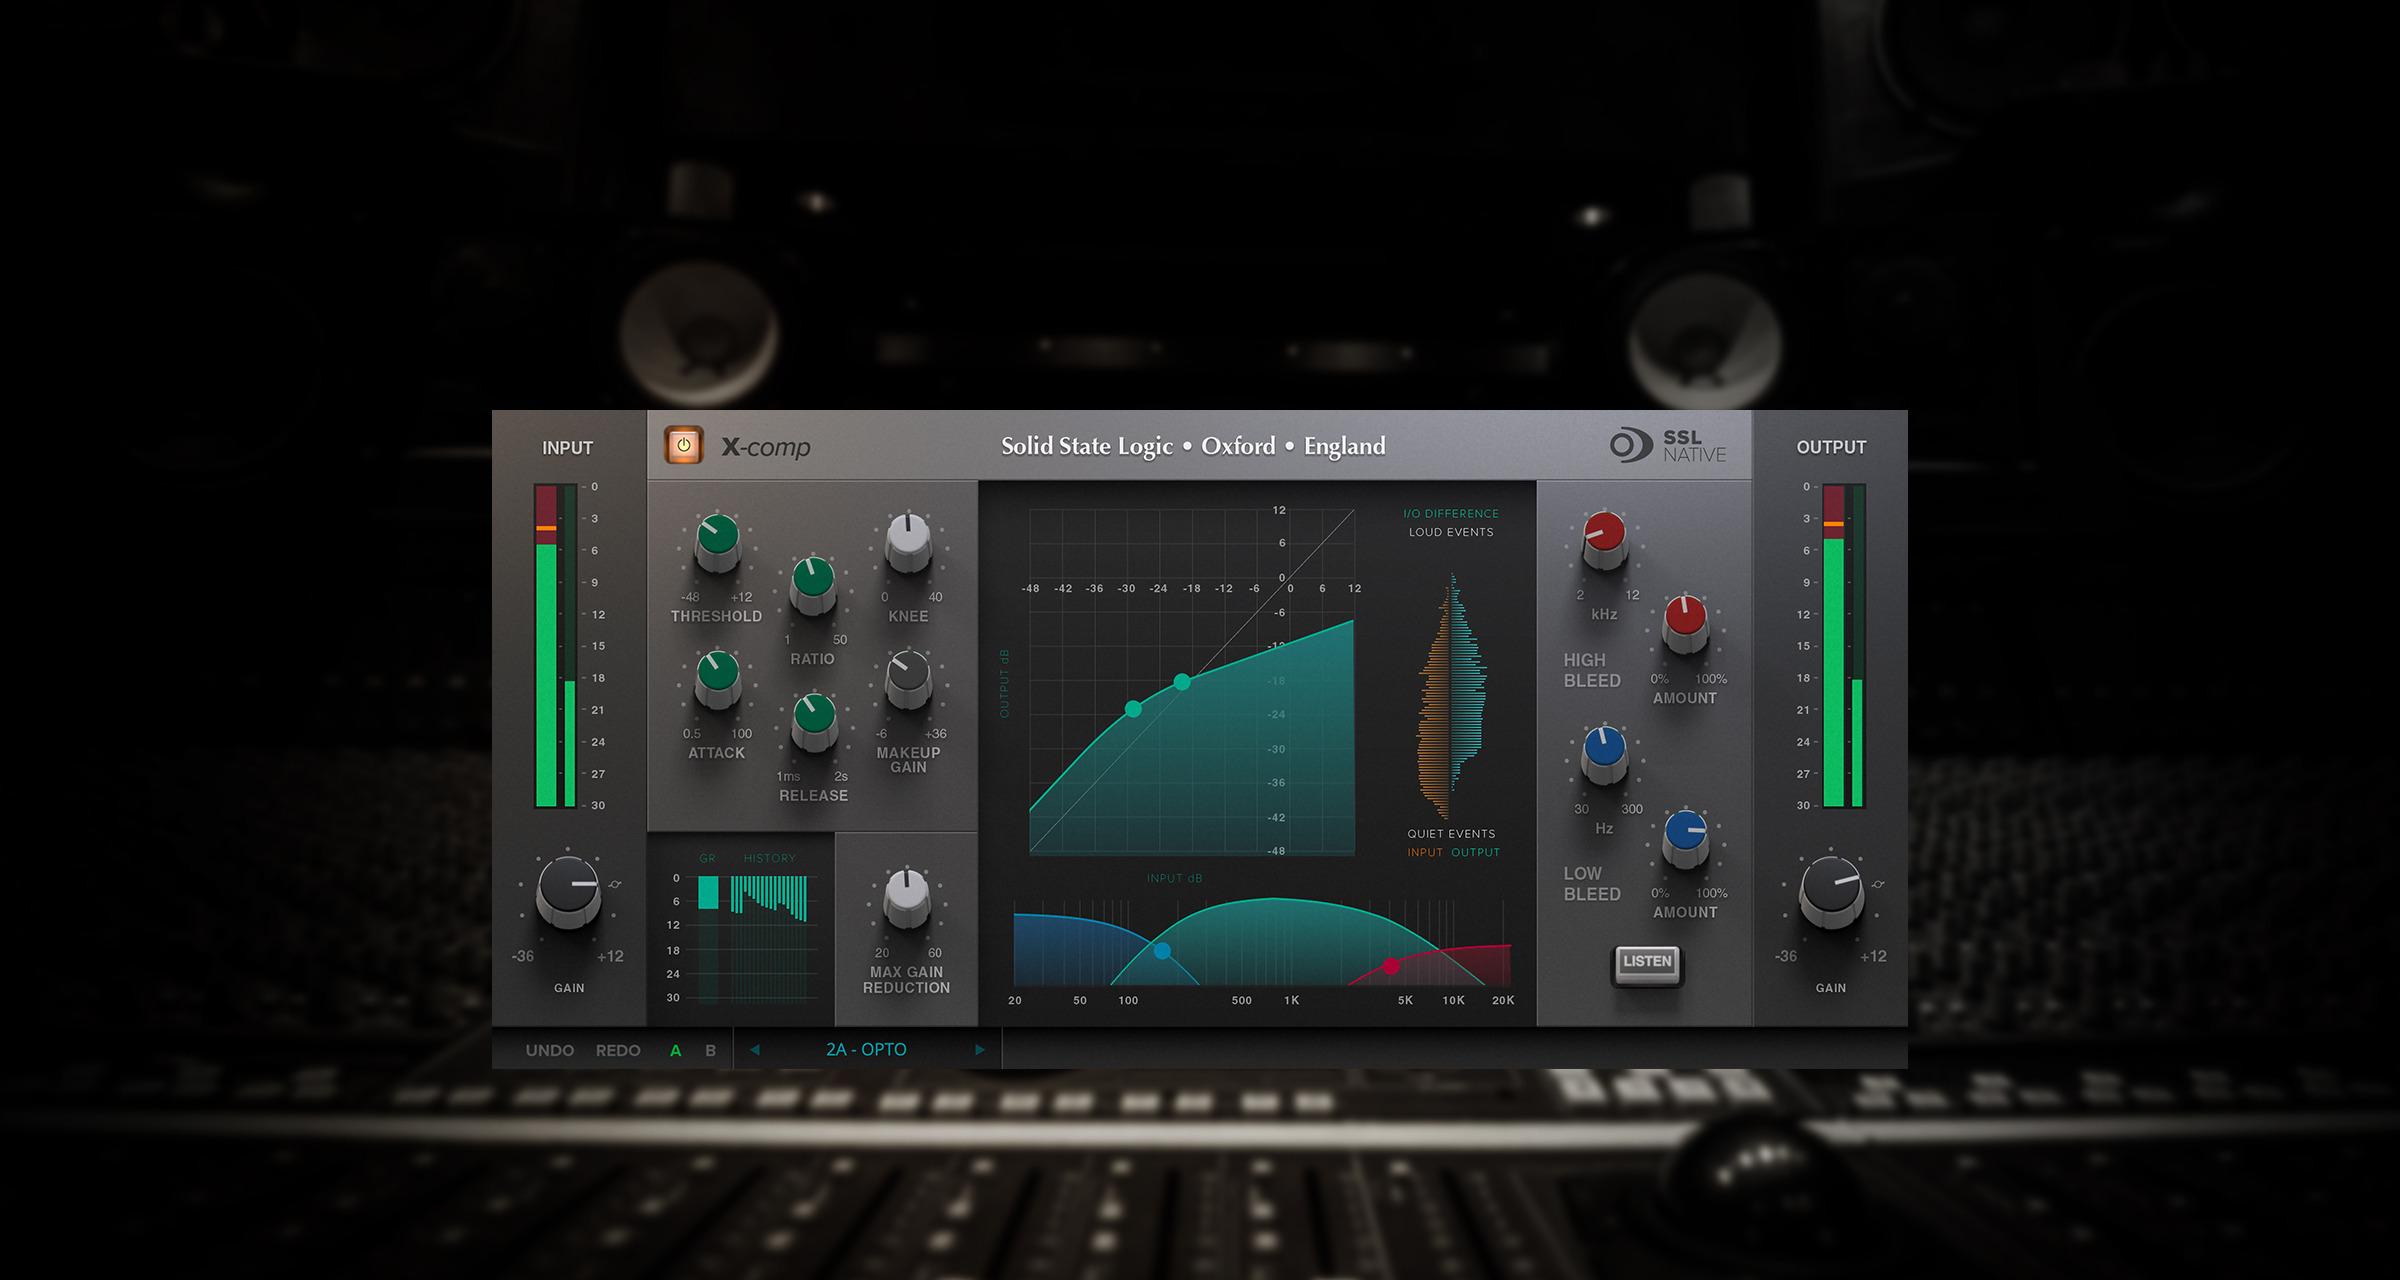Click the 'Solid State Logic • Oxford • England' text
This screenshot has width=2400, height=1280.
click(1193, 446)
